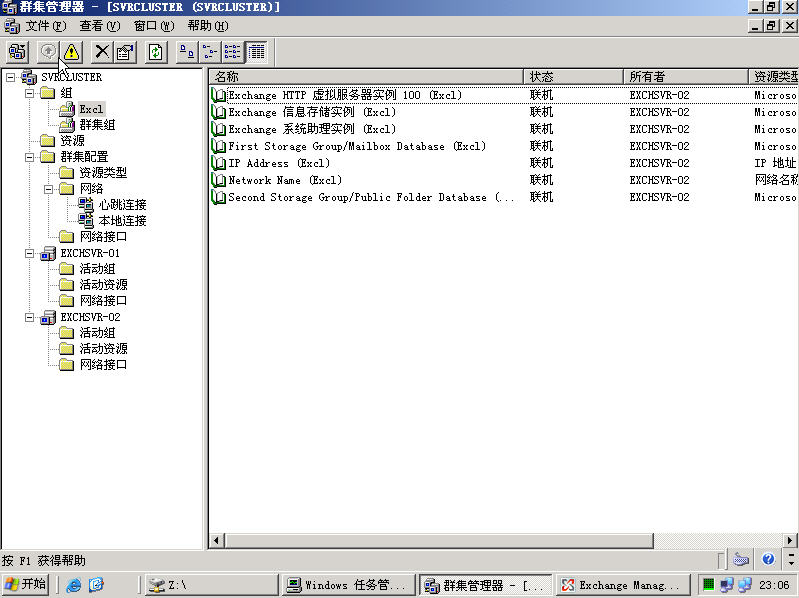The width and height of the screenshot is (799, 598).
Task: Click the 开始 Start button
Action: click(27, 585)
